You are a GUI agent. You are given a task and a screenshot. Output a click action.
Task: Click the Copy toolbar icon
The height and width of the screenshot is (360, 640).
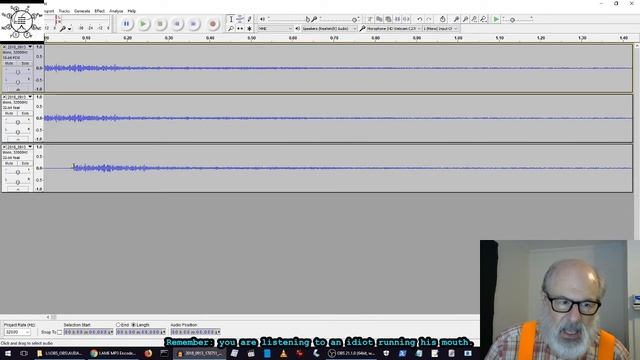tap(379, 19)
